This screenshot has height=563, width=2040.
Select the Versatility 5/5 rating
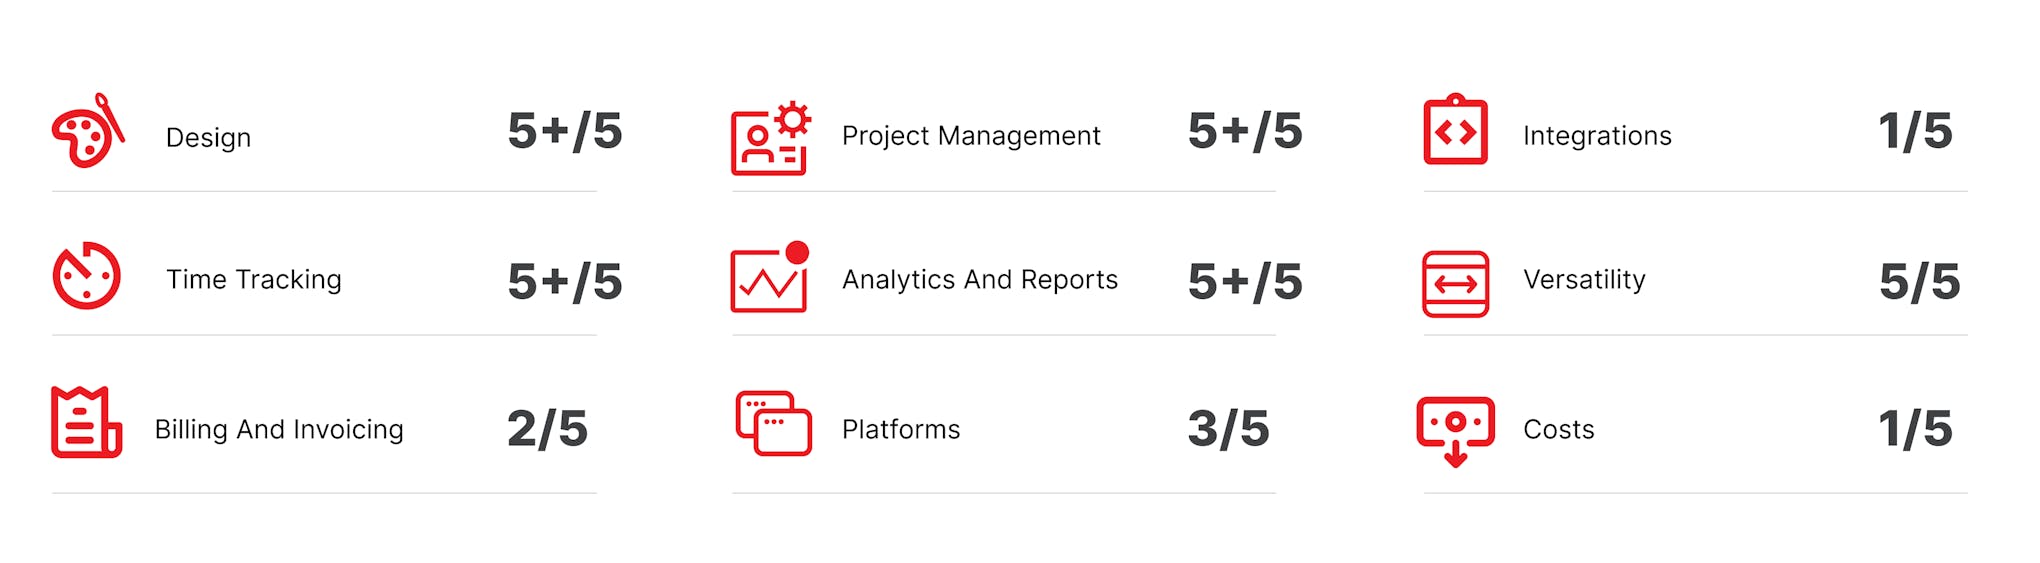point(1919,281)
